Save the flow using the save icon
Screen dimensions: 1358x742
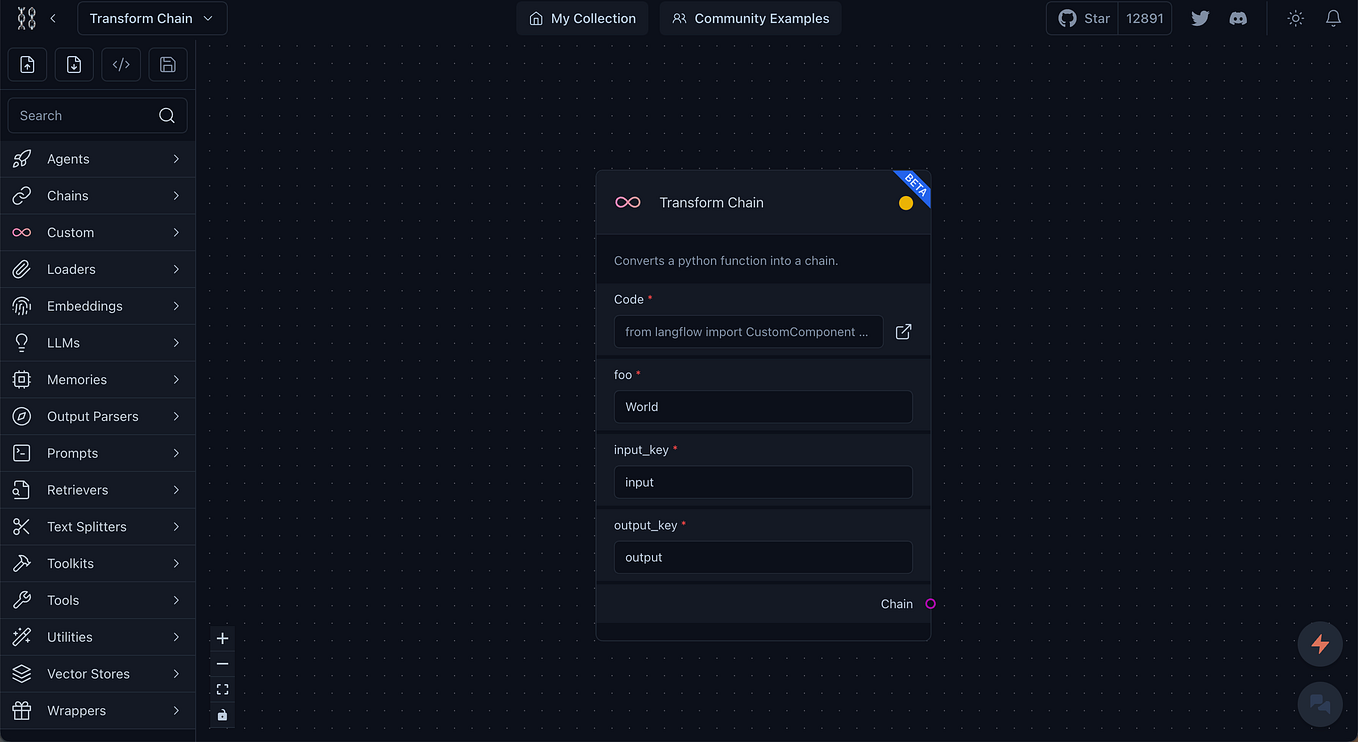click(x=167, y=64)
